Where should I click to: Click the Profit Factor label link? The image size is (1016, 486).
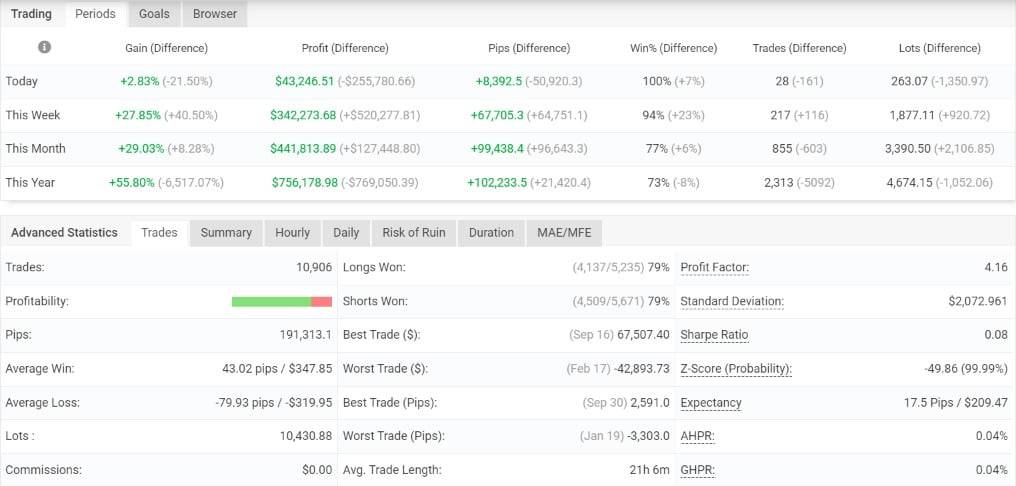tap(714, 267)
